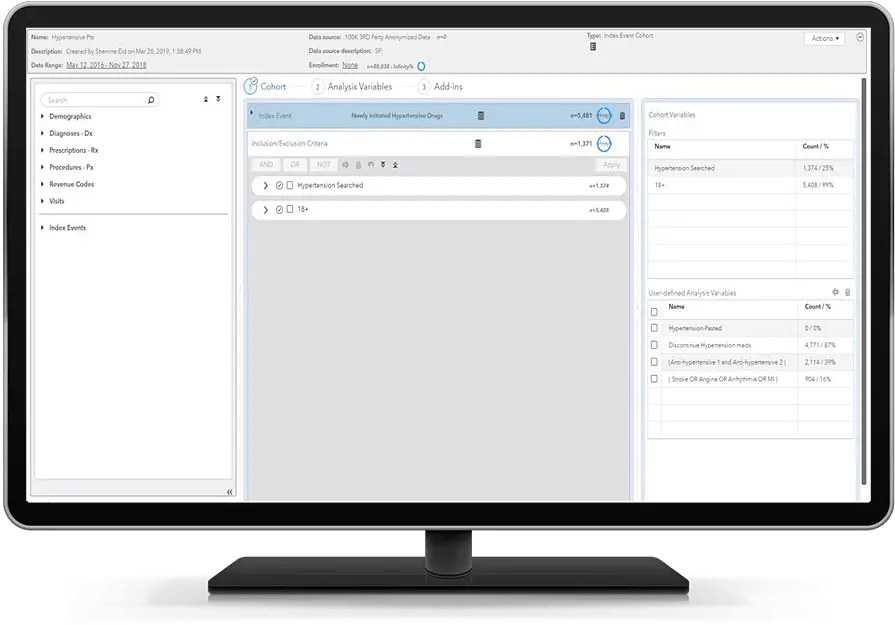Click Newly Initiated Hypertensive Drugs label
The height and width of the screenshot is (625, 895).
click(397, 116)
